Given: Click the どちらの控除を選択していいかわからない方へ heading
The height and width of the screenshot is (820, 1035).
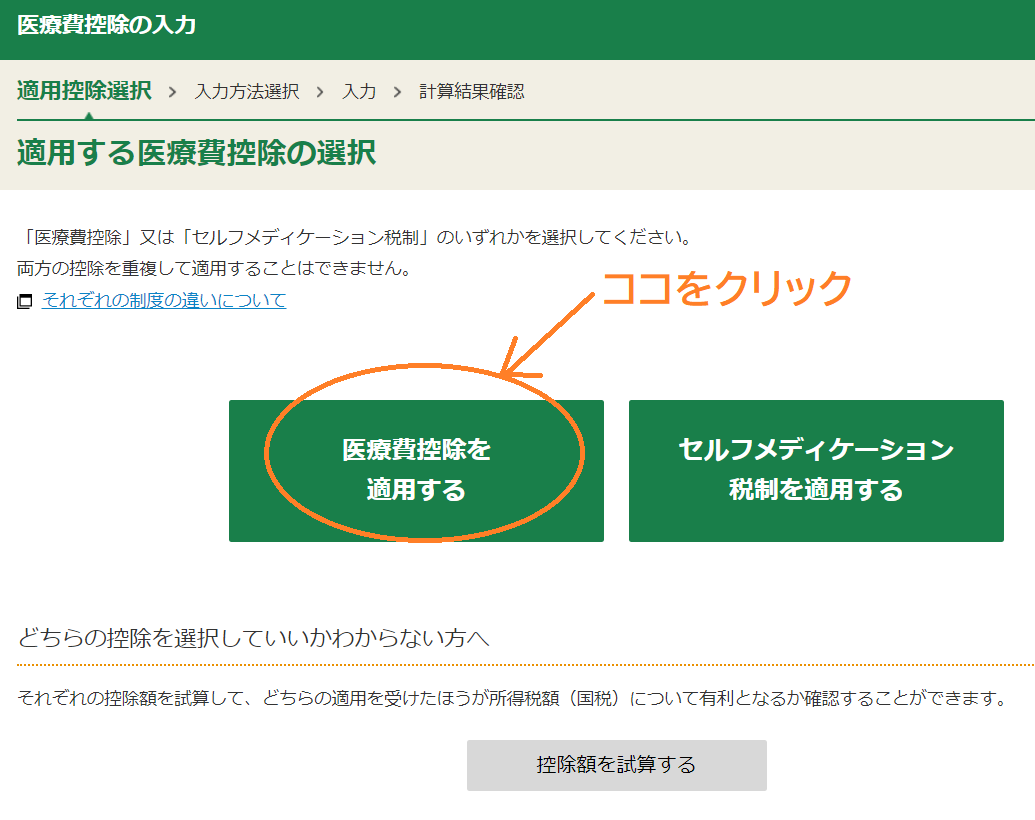Looking at the screenshot, I should (254, 638).
